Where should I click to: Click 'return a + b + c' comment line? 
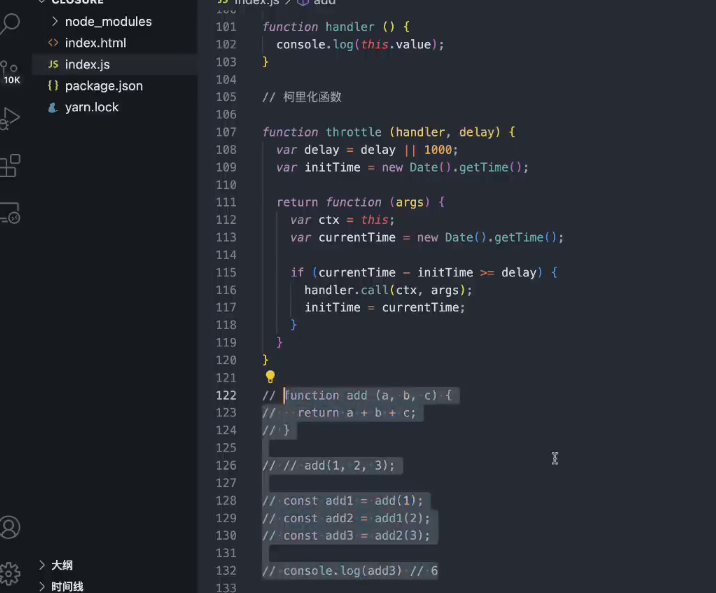point(339,413)
